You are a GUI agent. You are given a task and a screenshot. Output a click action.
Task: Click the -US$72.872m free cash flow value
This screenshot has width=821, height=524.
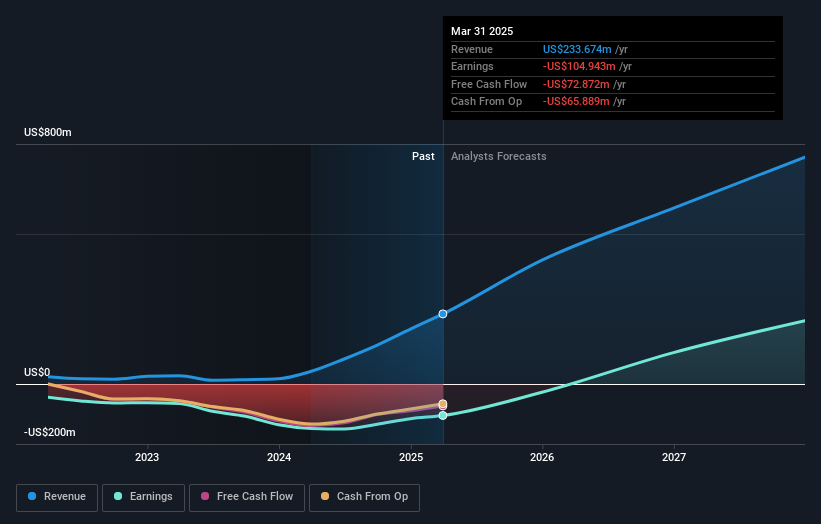click(x=576, y=84)
